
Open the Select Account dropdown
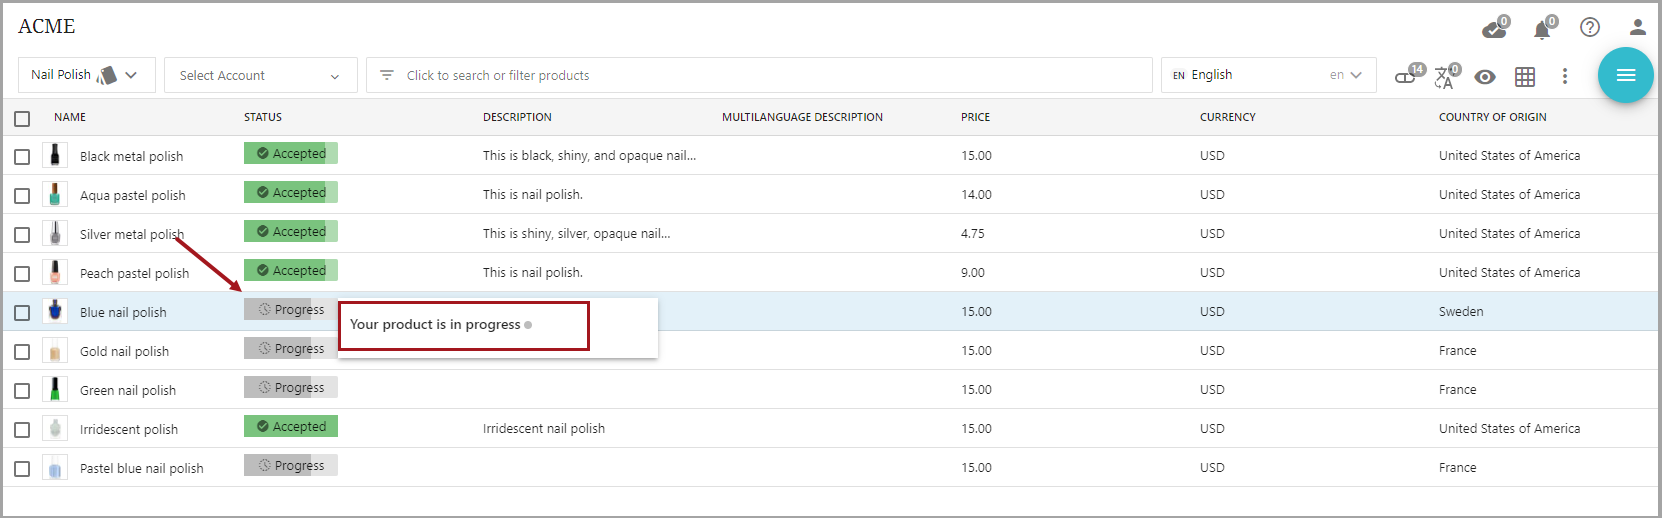click(260, 75)
